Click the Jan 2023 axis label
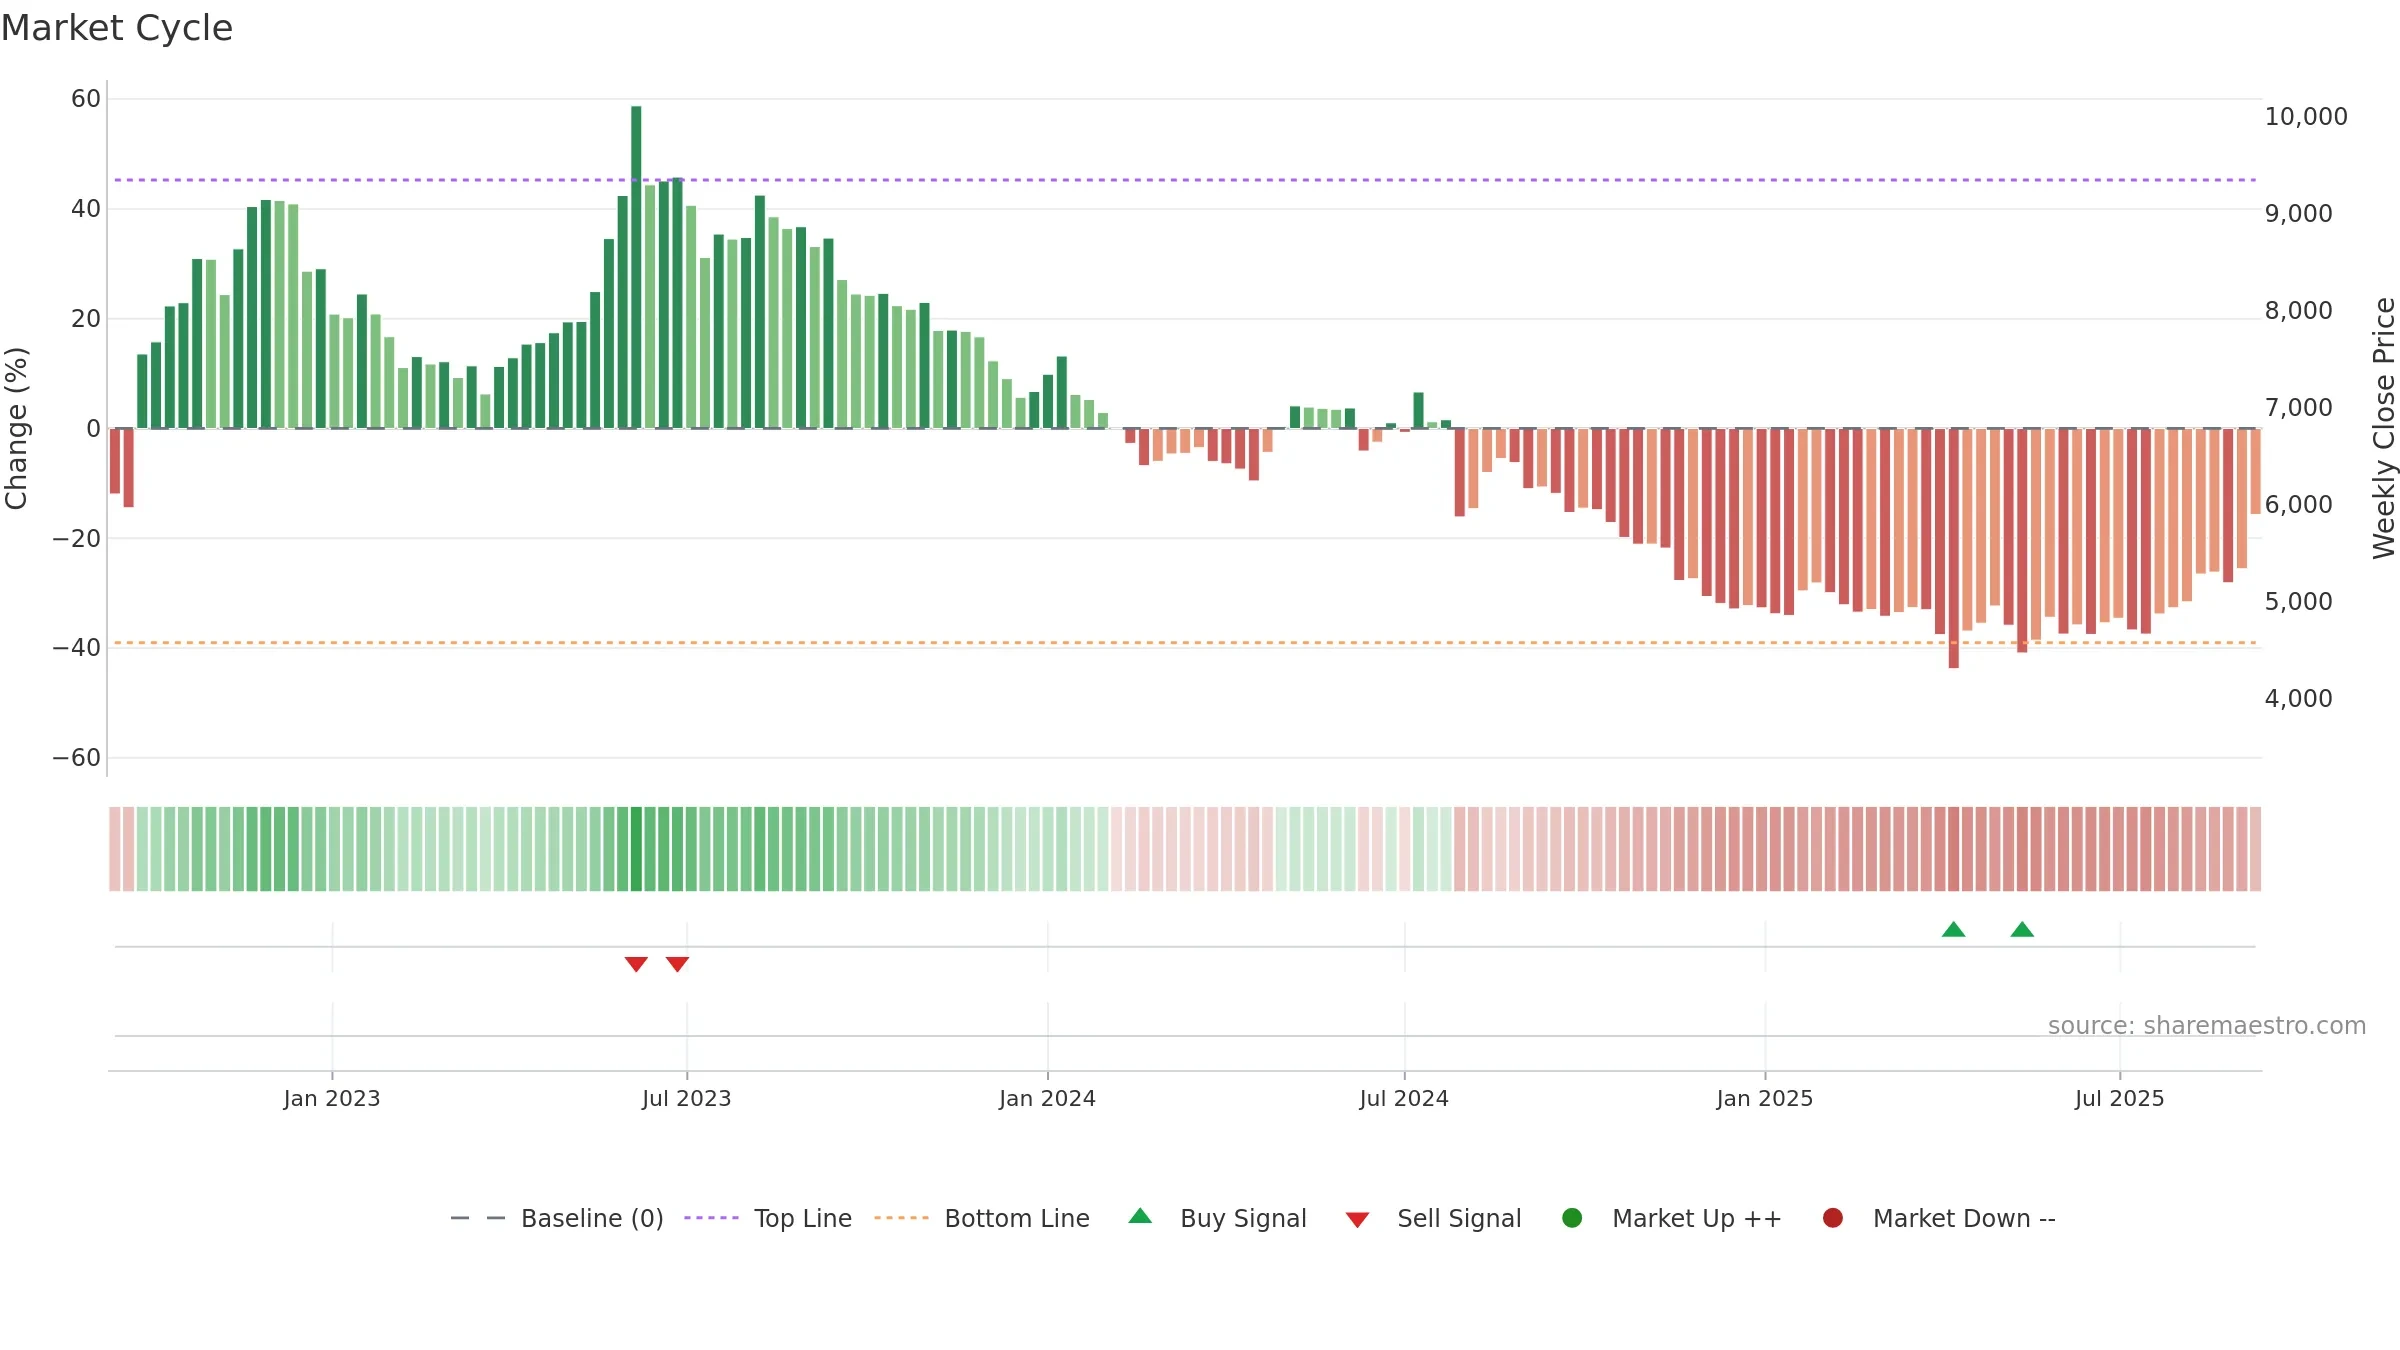Screen dimensions: 2400x1350 coord(332,1098)
